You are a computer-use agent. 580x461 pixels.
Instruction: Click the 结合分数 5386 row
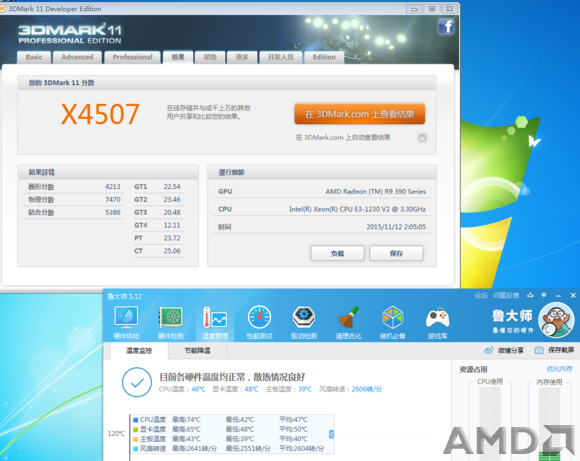tap(74, 212)
